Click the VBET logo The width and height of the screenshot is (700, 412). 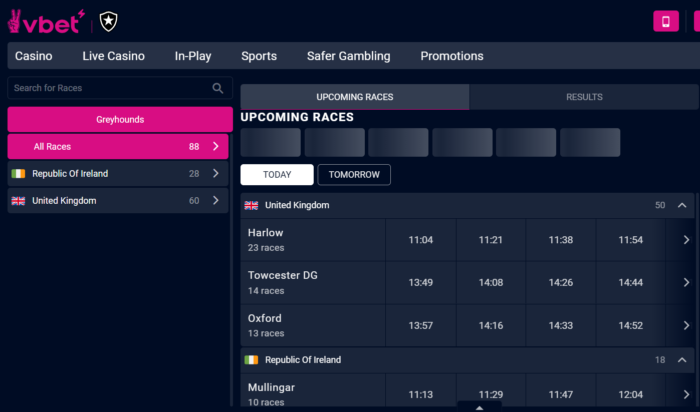[45, 20]
